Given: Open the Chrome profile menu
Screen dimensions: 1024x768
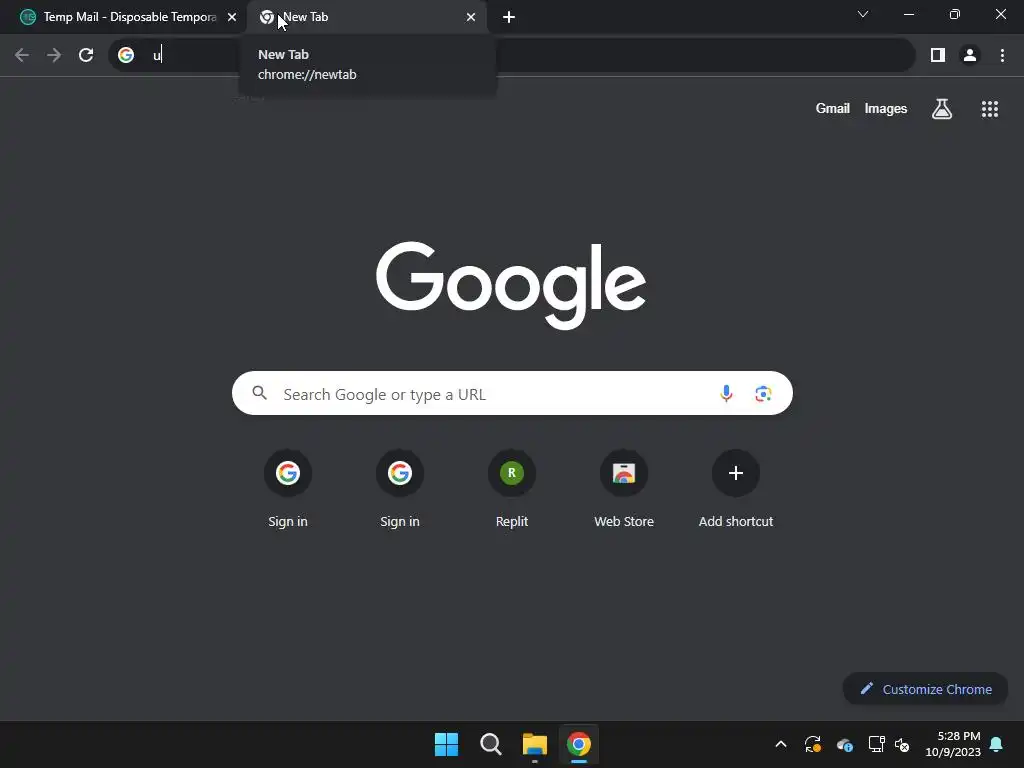Looking at the screenshot, I should point(970,56).
